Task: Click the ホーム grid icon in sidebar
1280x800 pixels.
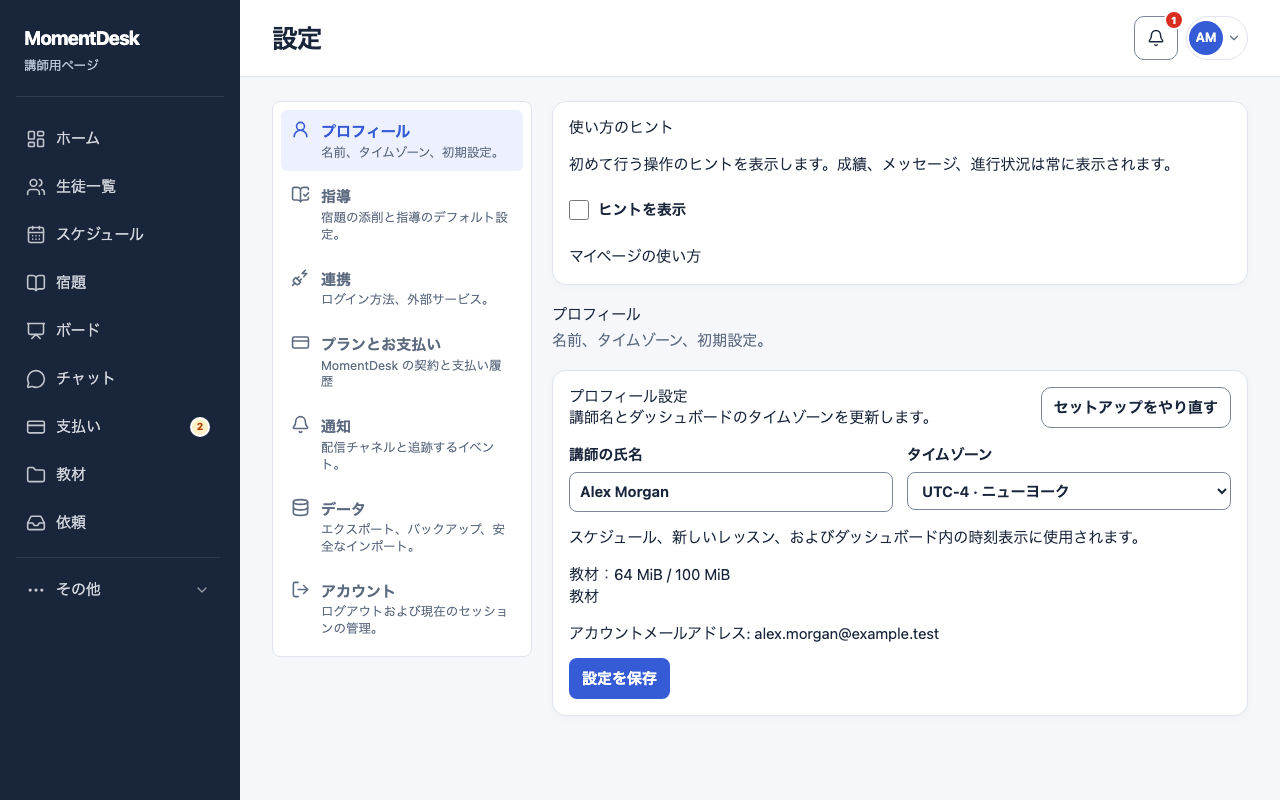Action: [x=36, y=139]
